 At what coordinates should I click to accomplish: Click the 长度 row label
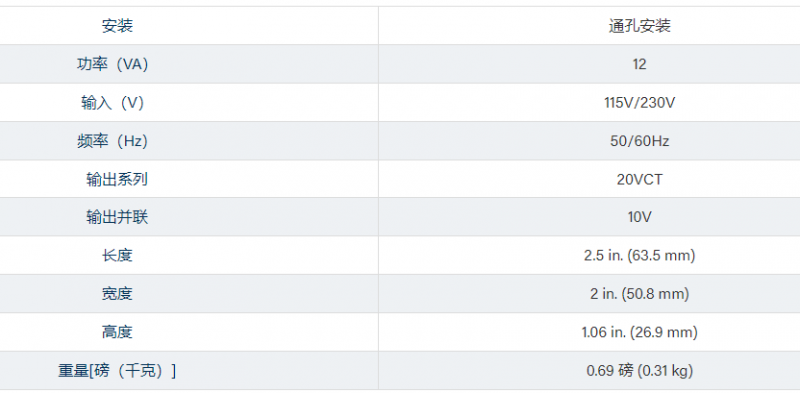(x=117, y=255)
